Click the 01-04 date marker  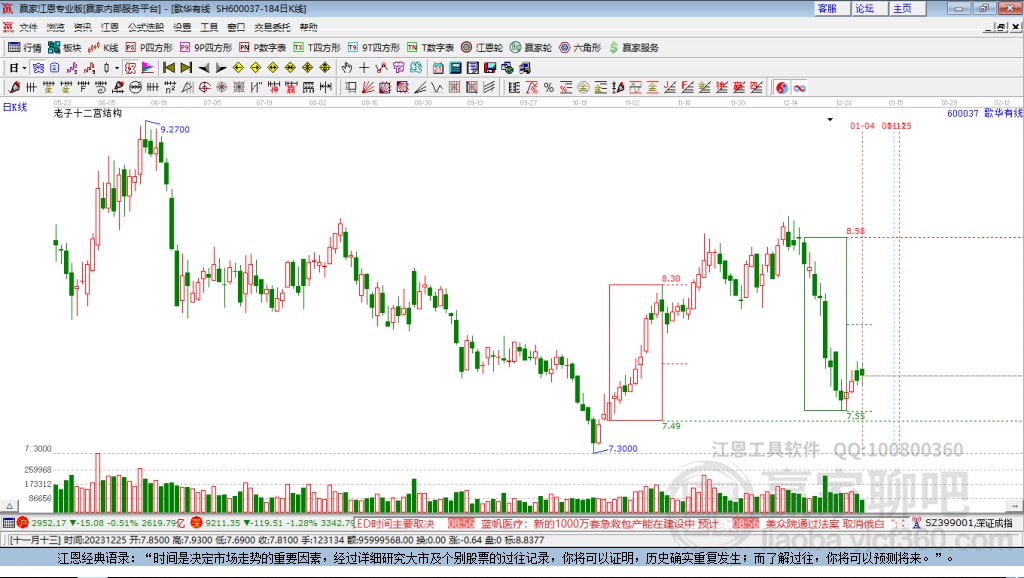point(862,125)
